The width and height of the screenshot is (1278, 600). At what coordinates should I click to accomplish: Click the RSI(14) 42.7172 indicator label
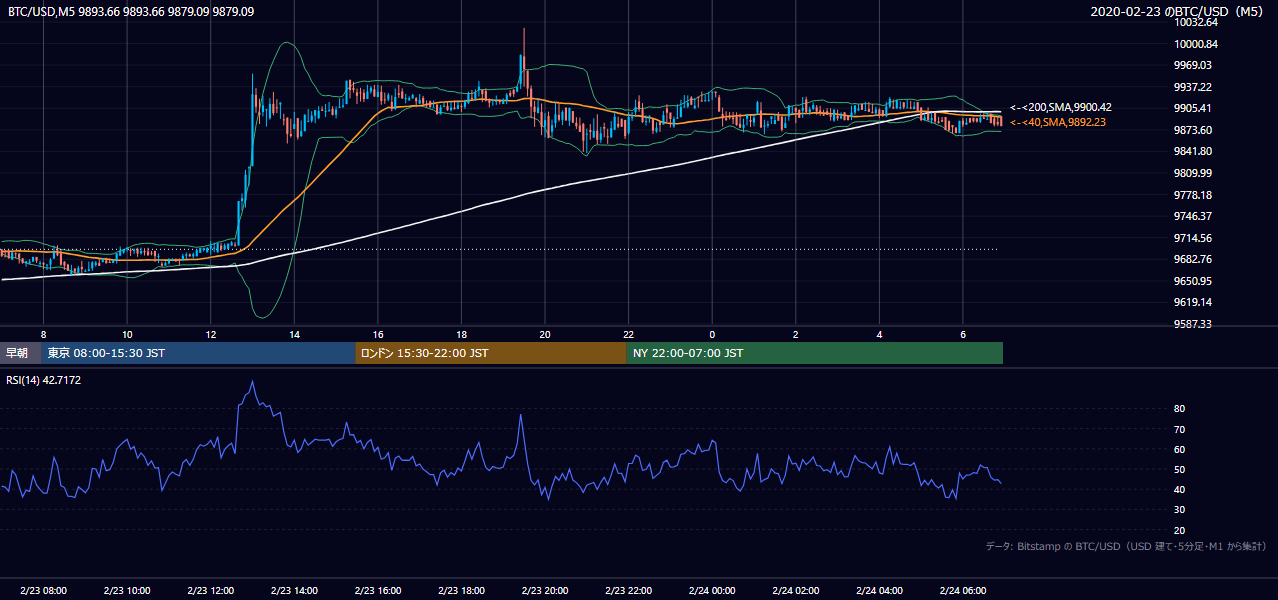[x=45, y=380]
